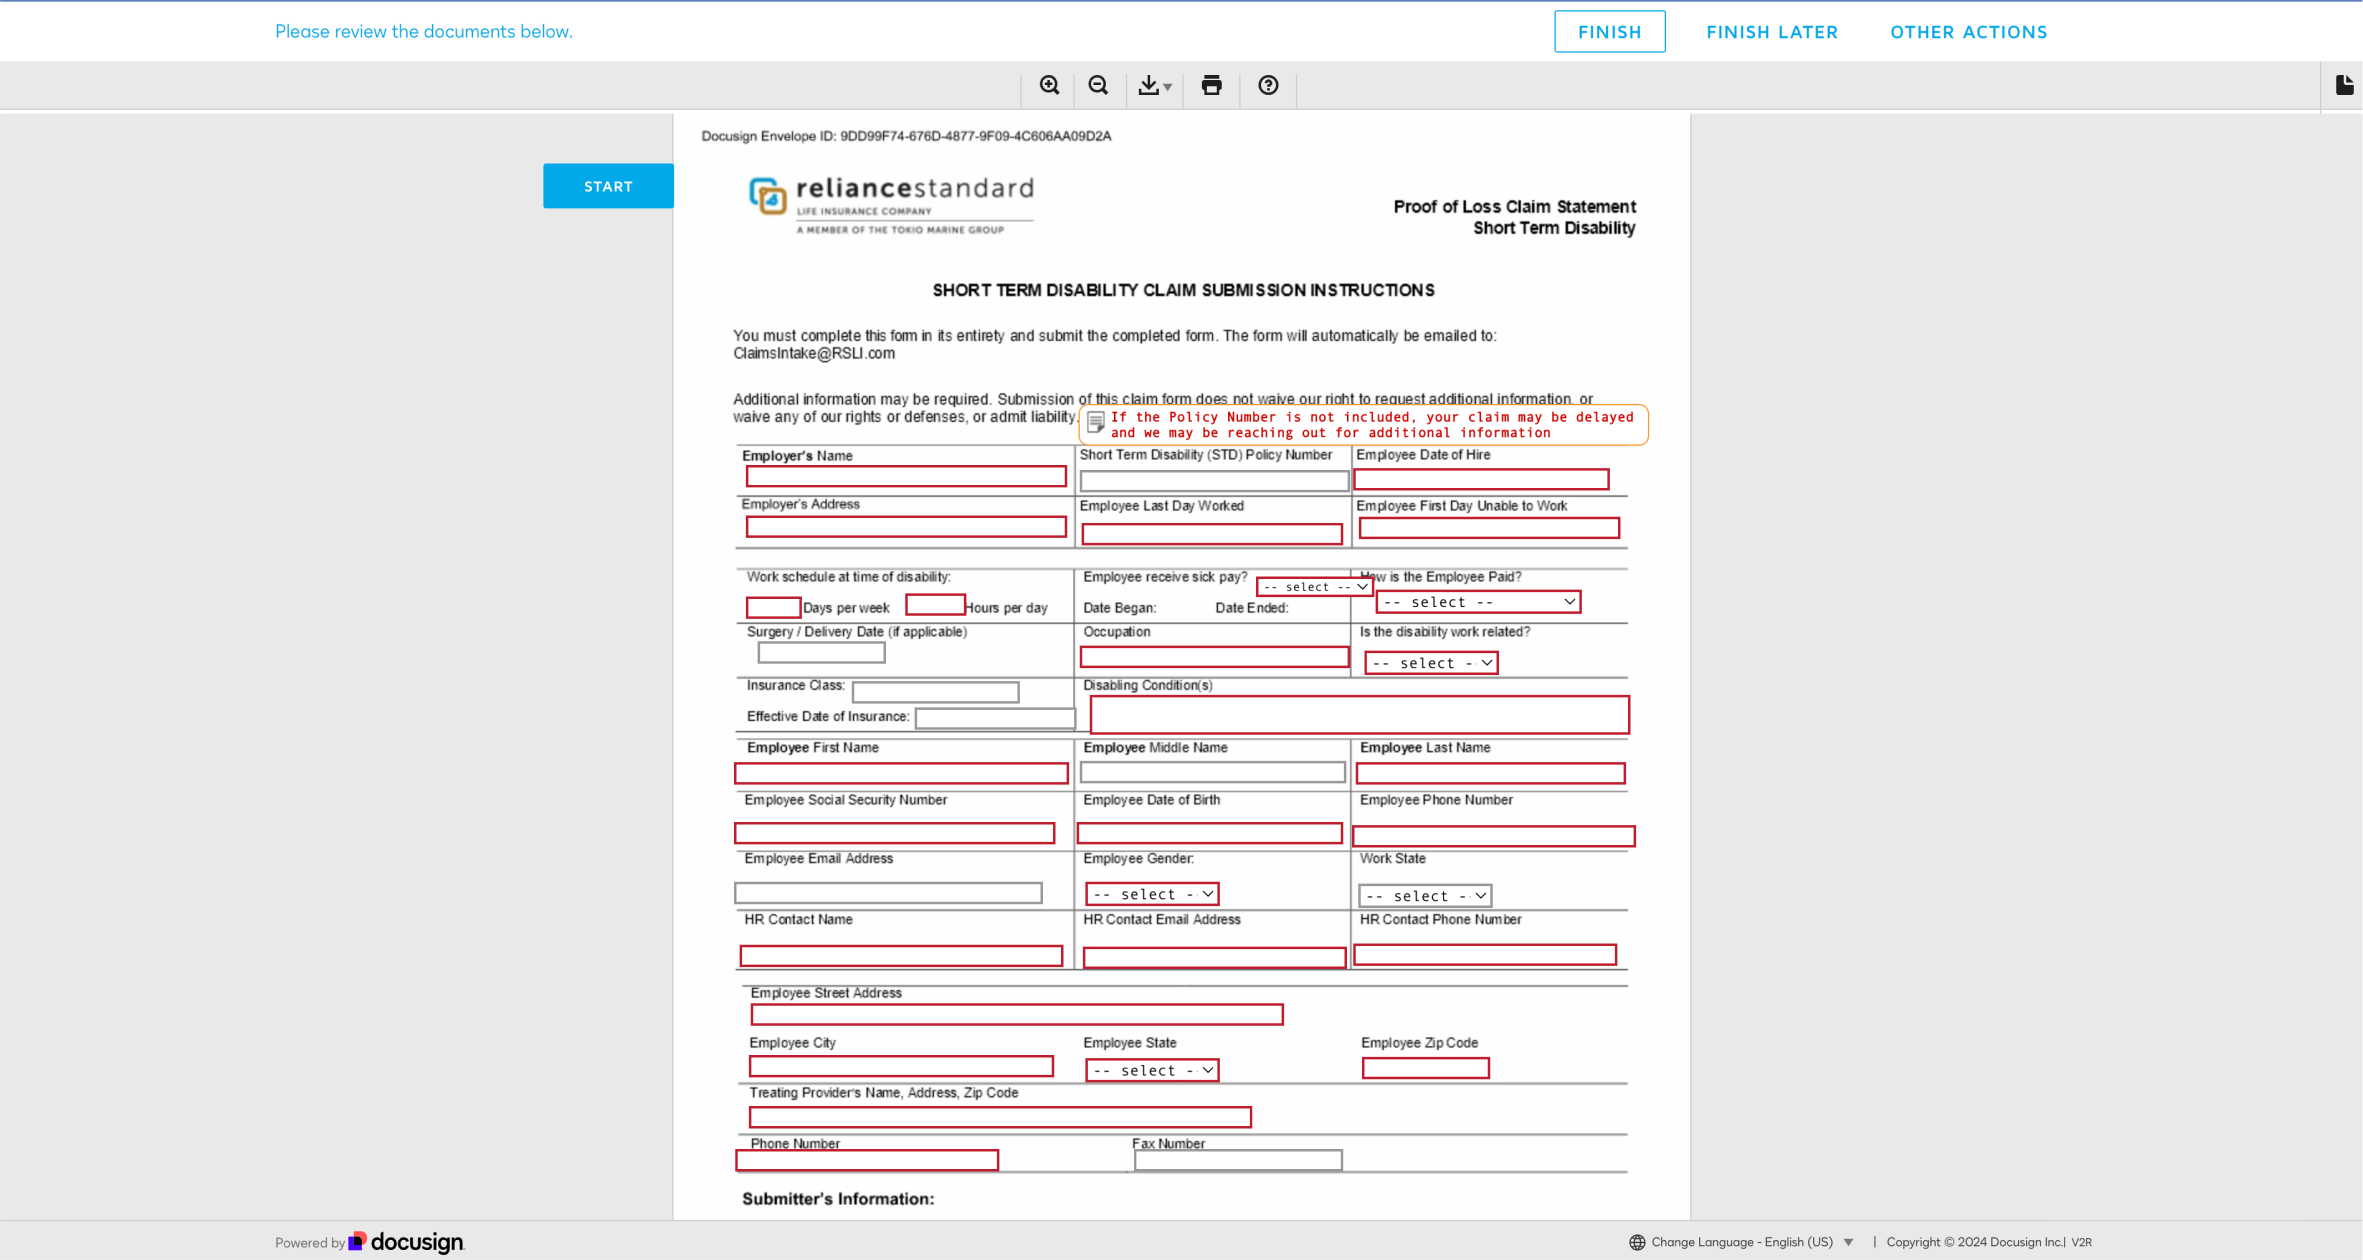The height and width of the screenshot is (1260, 2363).
Task: Click the HR Contact Name field
Action: [x=901, y=956]
